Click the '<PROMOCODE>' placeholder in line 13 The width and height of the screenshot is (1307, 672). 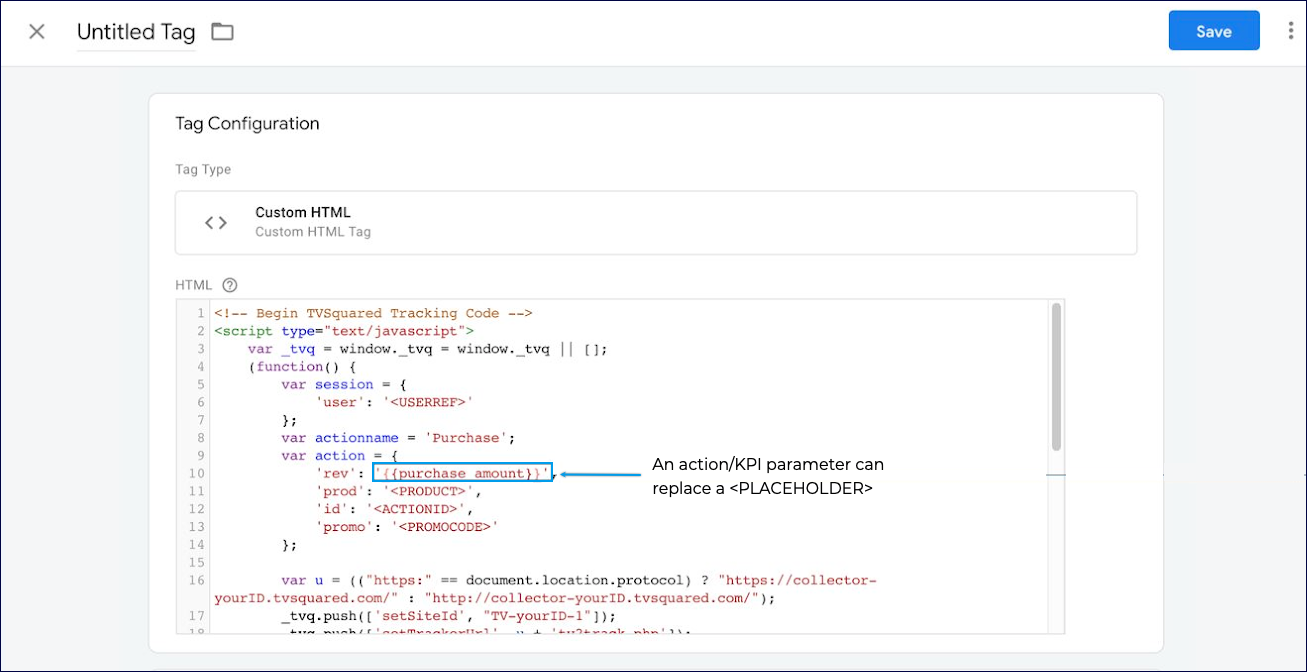(447, 527)
